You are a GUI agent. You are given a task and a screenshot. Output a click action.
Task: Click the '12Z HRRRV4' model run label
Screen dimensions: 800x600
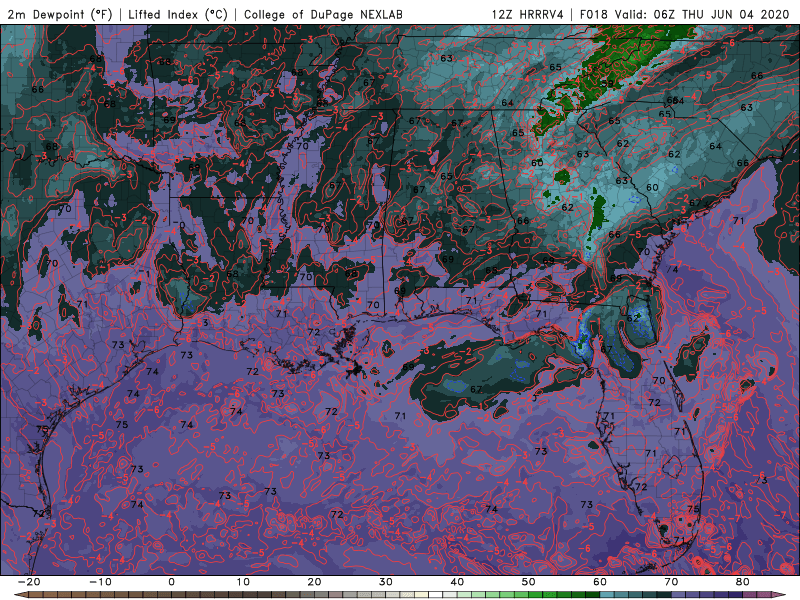[527, 15]
